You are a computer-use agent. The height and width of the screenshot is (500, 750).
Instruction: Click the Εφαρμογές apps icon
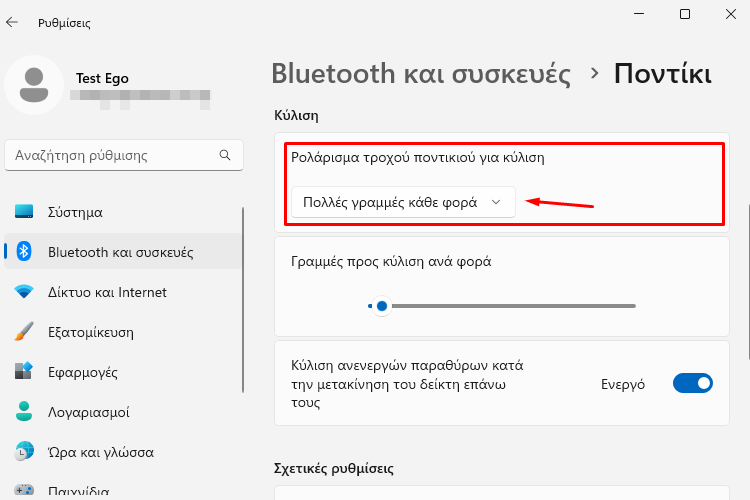click(x=23, y=371)
